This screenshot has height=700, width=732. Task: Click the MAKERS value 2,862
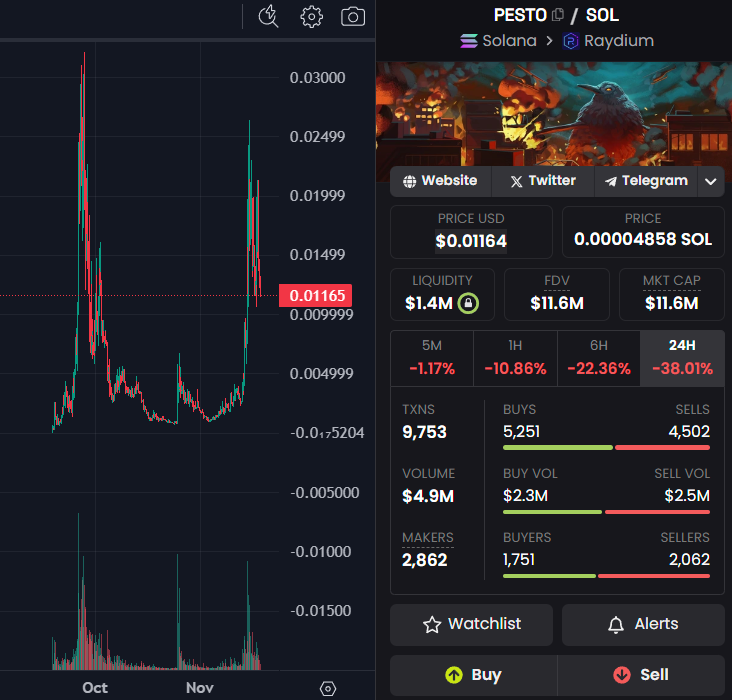pos(425,560)
